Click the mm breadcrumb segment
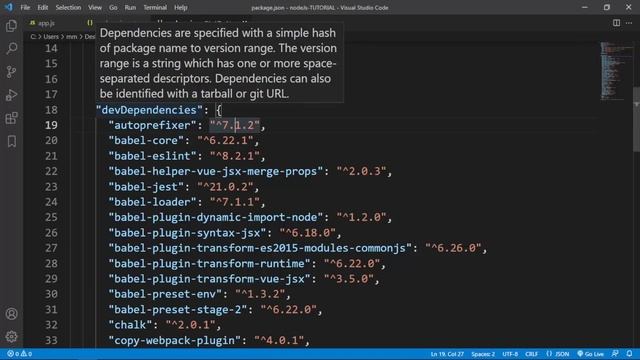This screenshot has width=640, height=360. coord(71,37)
